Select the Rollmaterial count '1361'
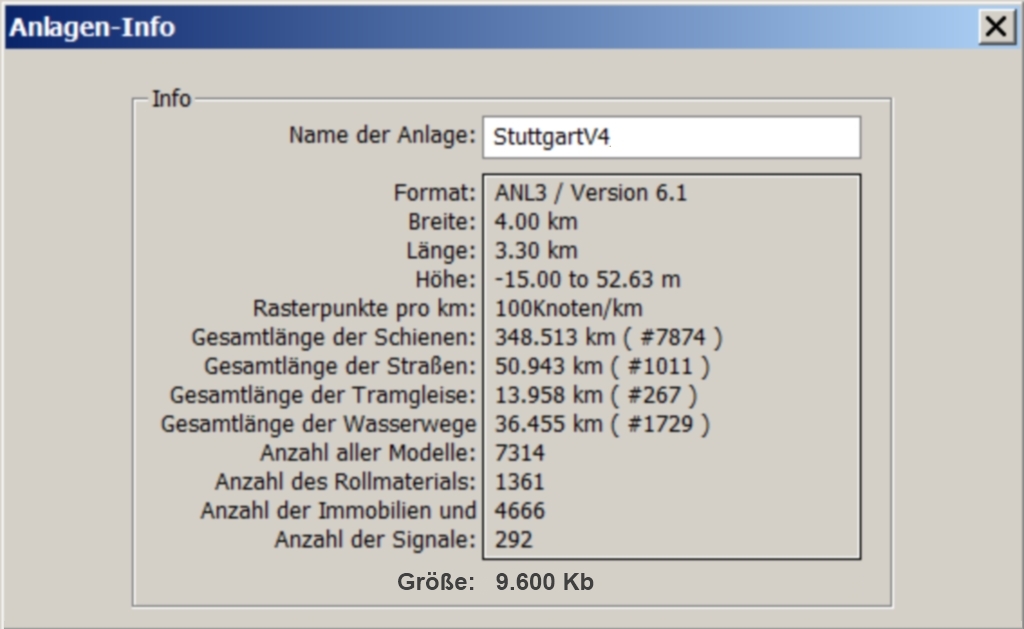This screenshot has width=1024, height=629. [x=519, y=482]
